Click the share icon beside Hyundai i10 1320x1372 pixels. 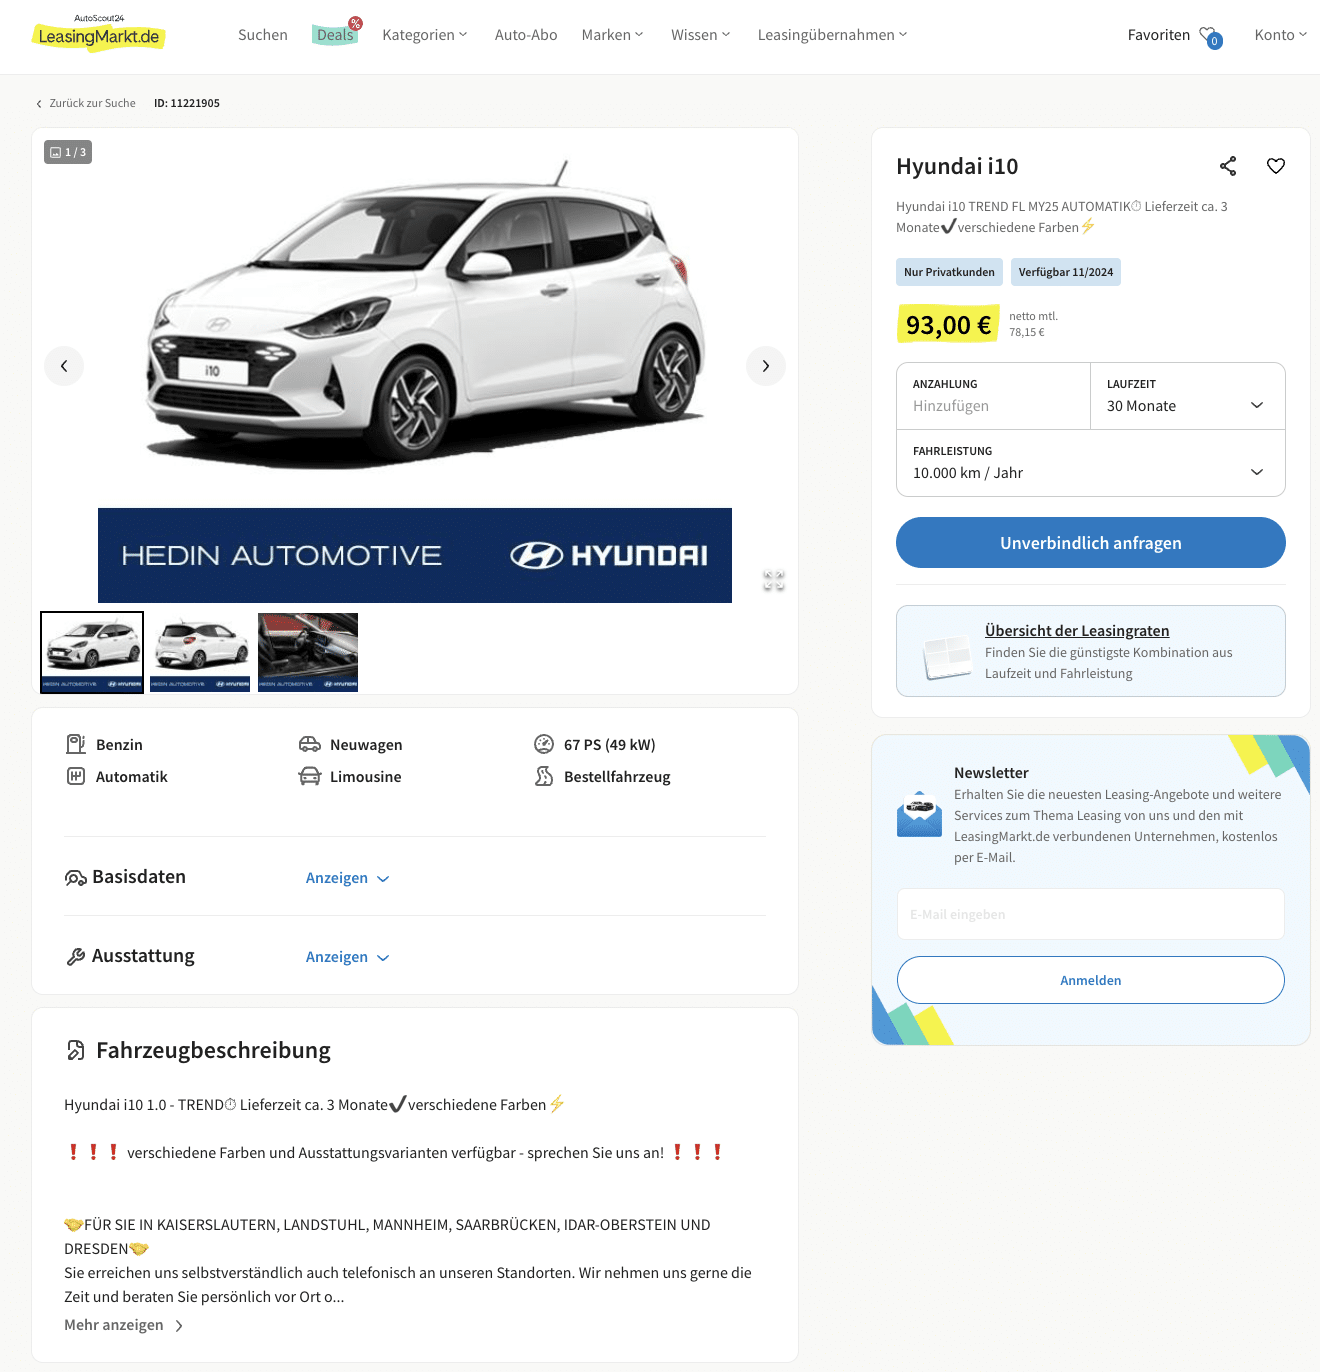pyautogui.click(x=1228, y=166)
